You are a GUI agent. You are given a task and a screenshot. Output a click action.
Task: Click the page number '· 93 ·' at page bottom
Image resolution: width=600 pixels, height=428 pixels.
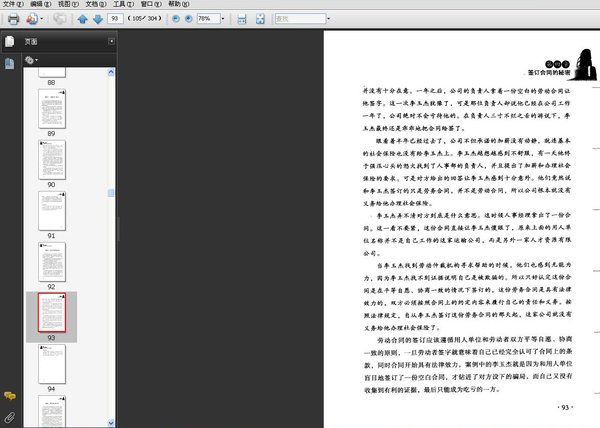click(x=565, y=407)
